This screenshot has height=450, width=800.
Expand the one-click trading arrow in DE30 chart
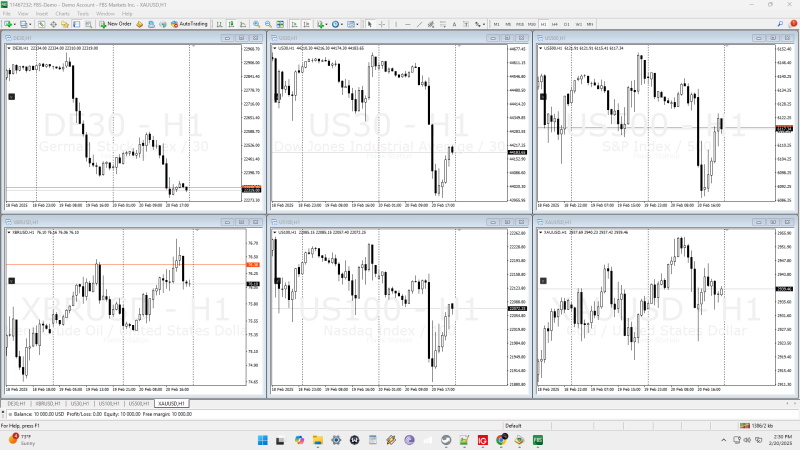(x=10, y=48)
